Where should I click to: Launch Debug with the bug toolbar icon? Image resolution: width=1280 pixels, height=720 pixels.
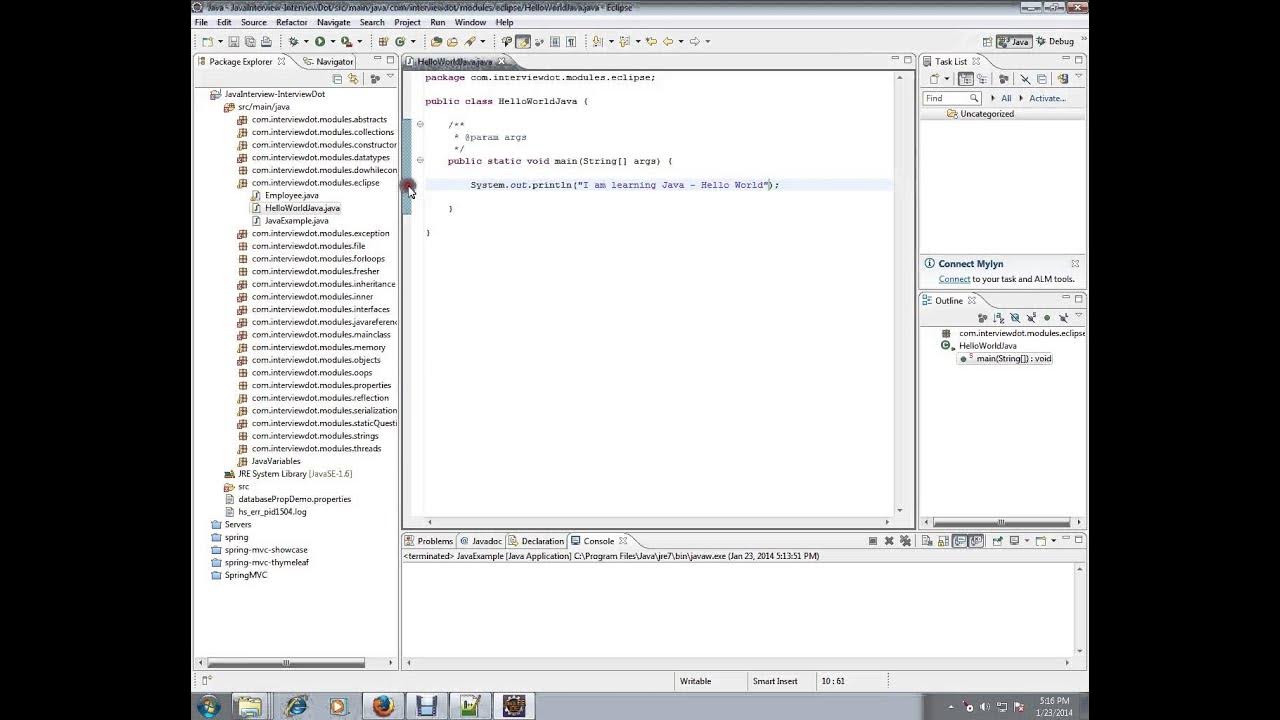(x=293, y=41)
